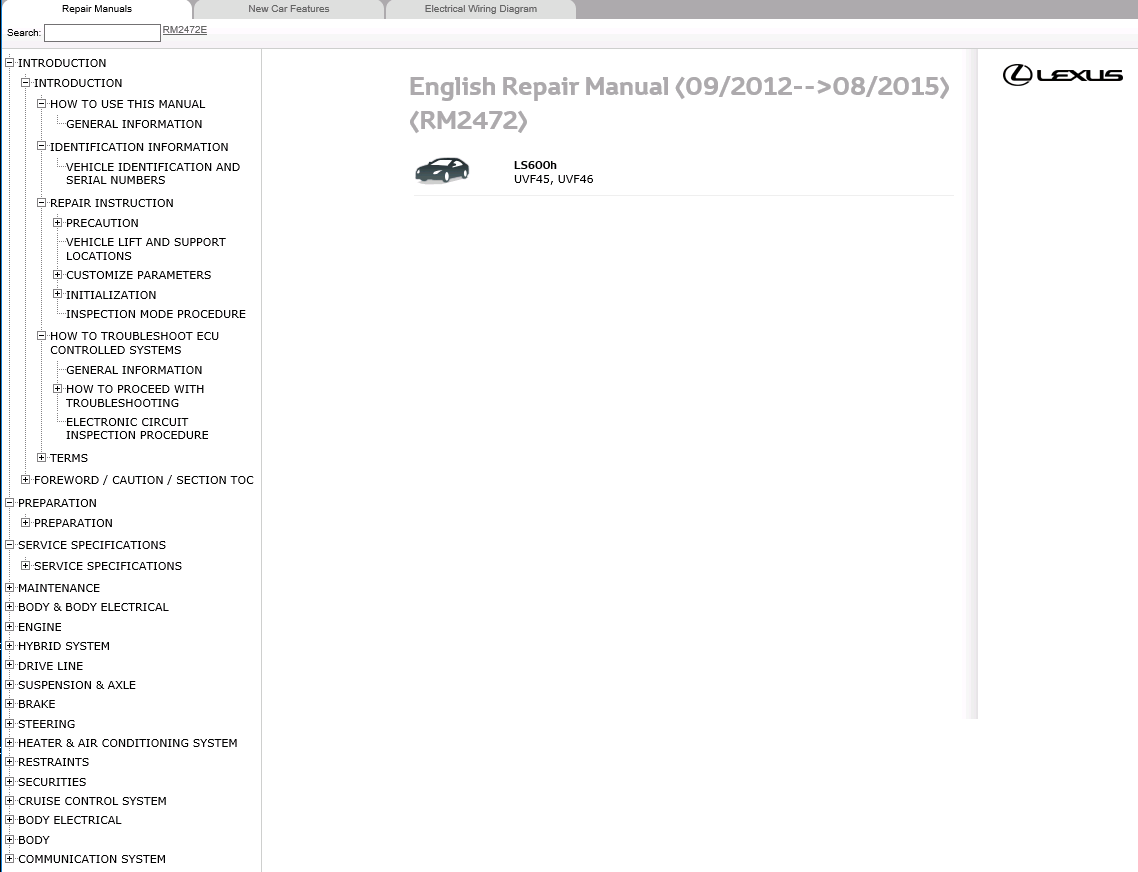
Task: Expand the RESTRAINTS section
Action: click(x=9, y=762)
